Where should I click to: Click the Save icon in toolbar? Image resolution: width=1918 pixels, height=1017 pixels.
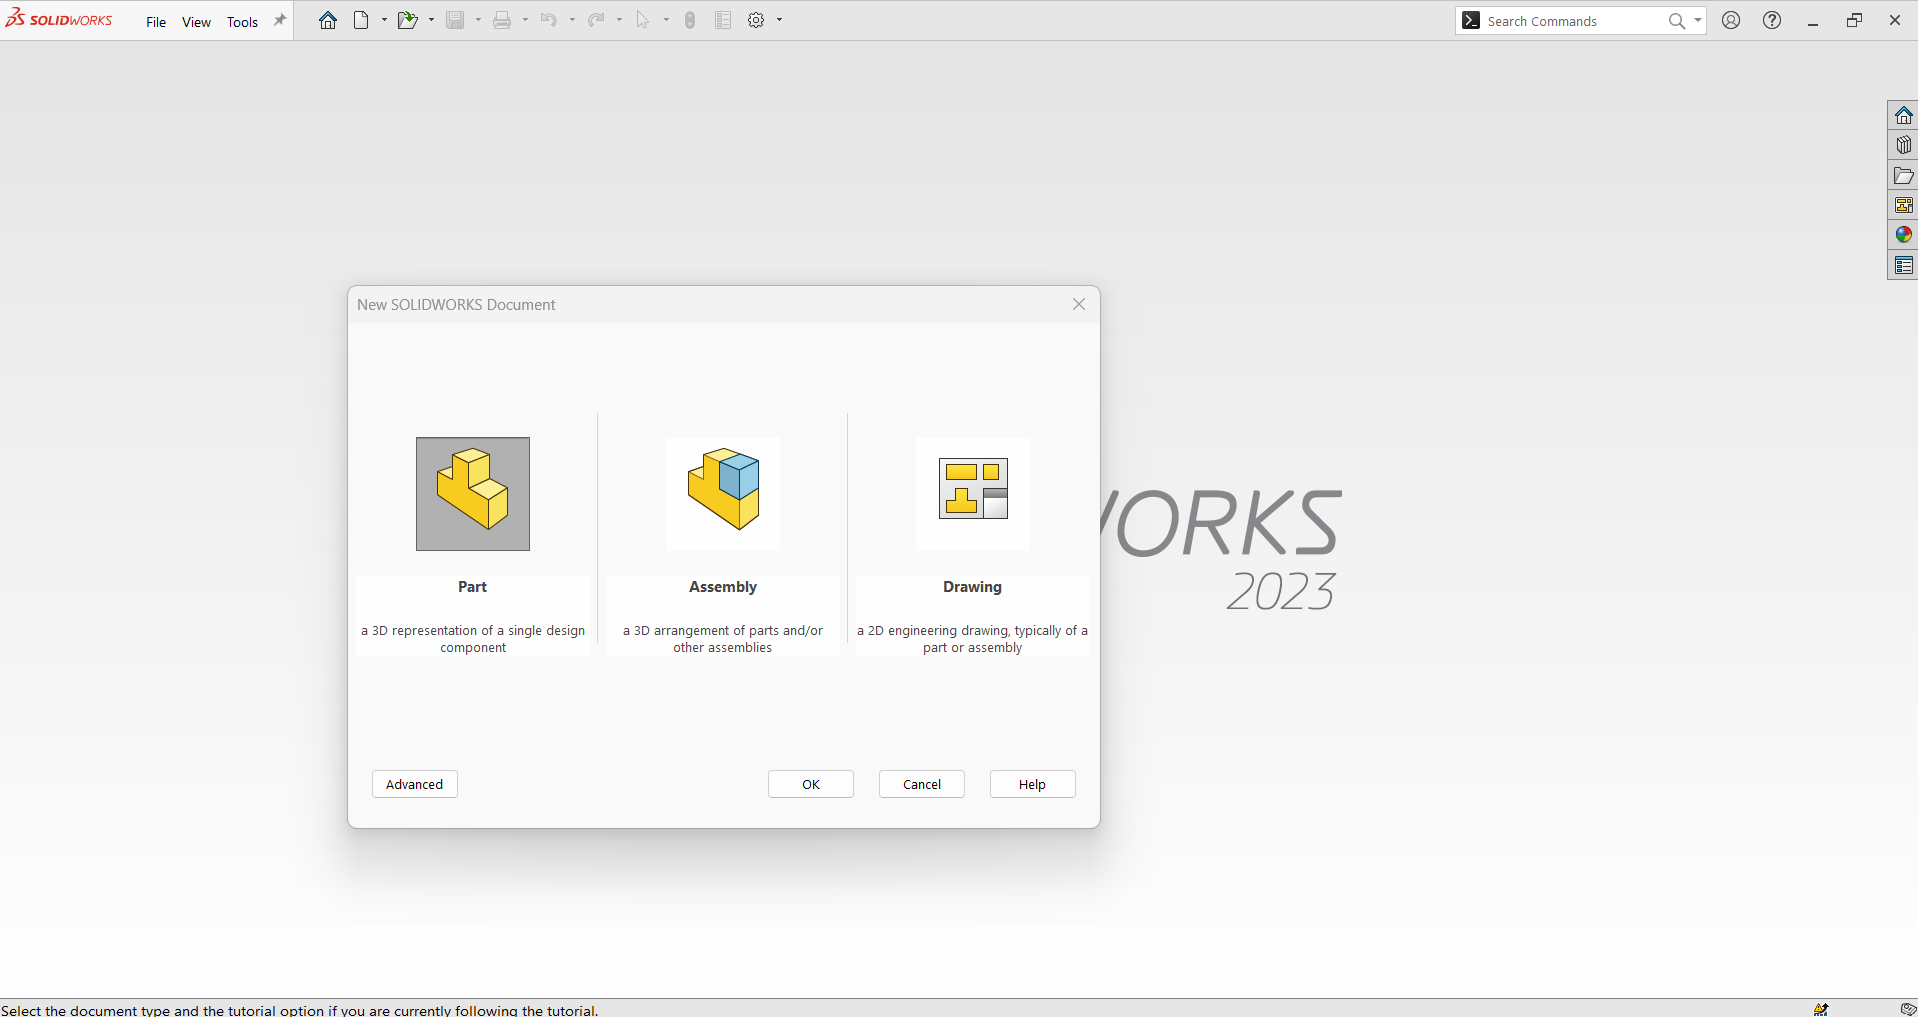click(455, 20)
